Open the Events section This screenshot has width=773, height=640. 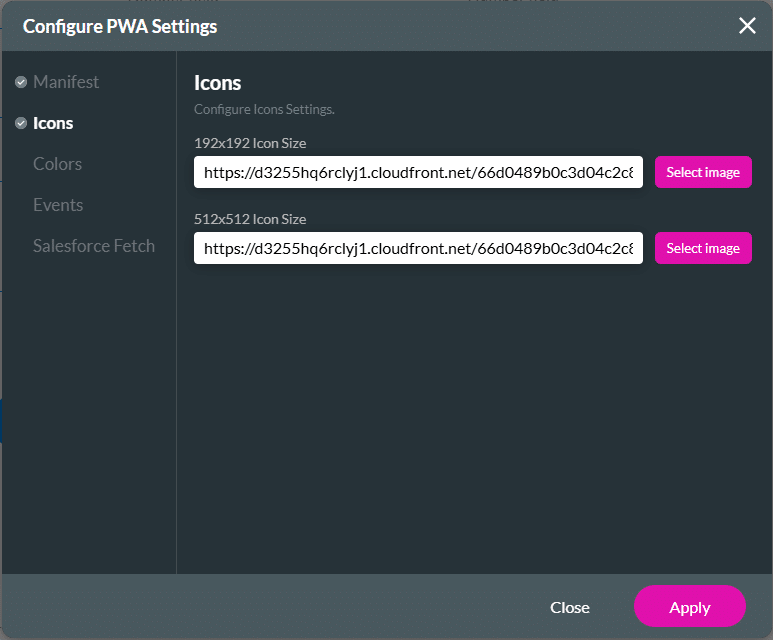pos(58,205)
